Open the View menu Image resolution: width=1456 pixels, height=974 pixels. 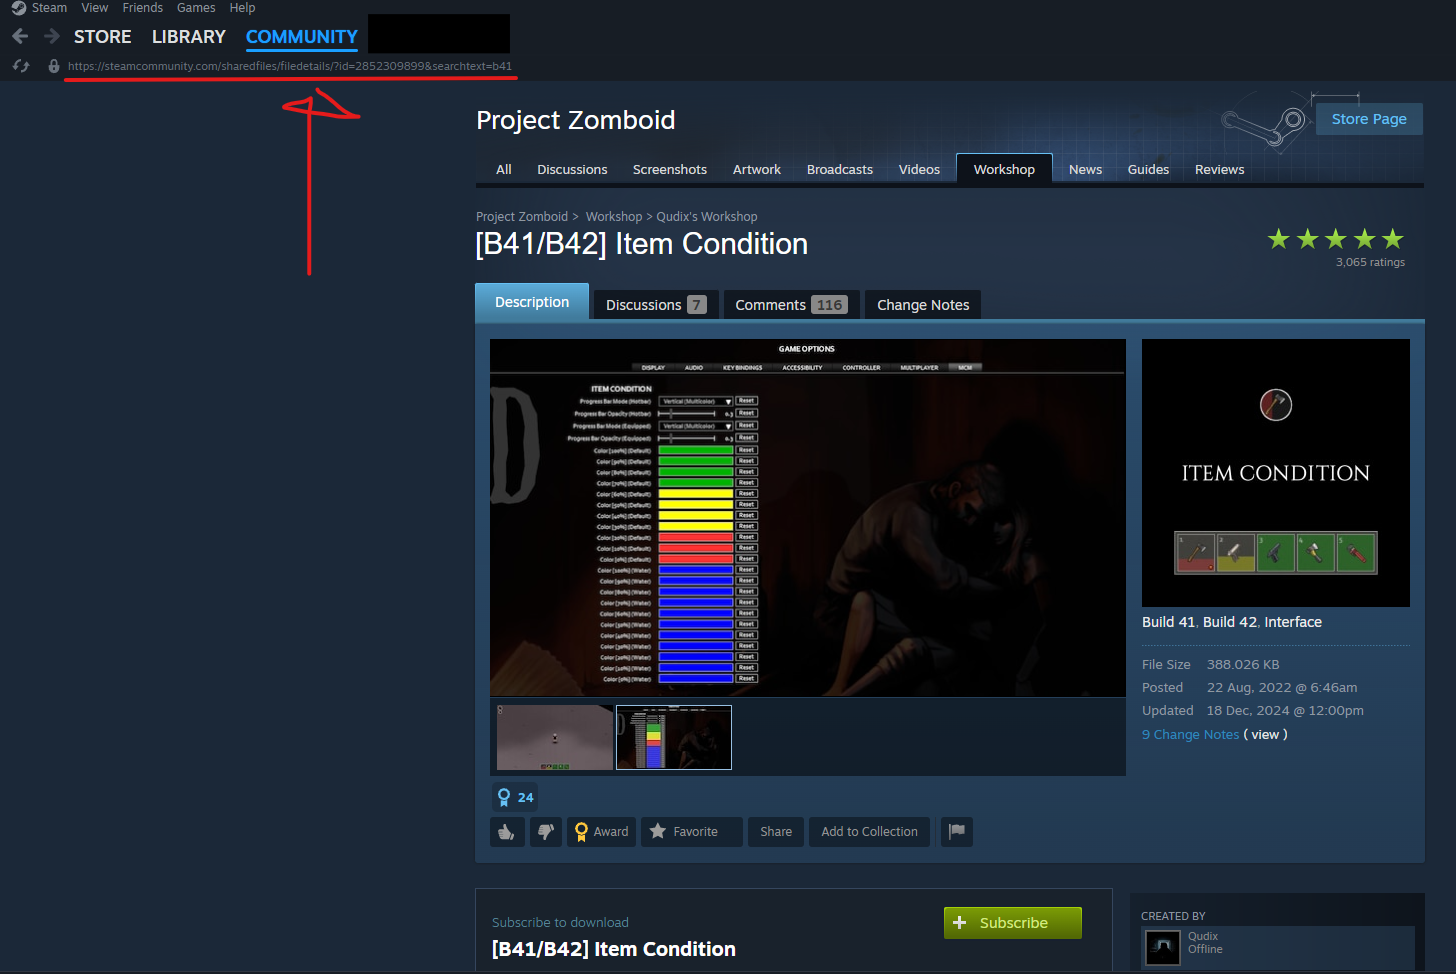coord(95,8)
